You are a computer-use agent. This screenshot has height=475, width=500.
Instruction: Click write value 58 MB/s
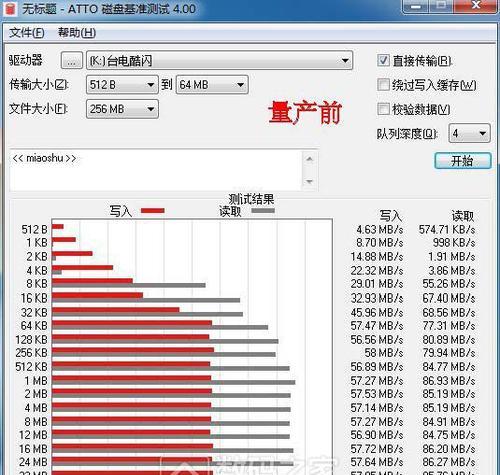pos(384,353)
